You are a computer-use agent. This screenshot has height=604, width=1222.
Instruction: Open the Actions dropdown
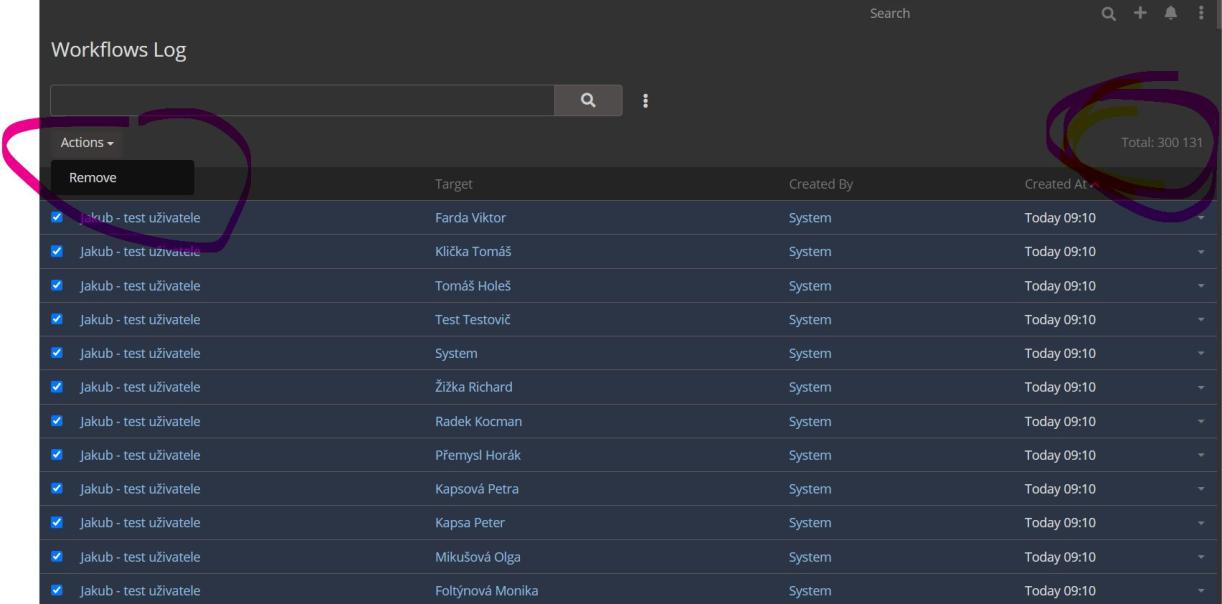coord(87,143)
